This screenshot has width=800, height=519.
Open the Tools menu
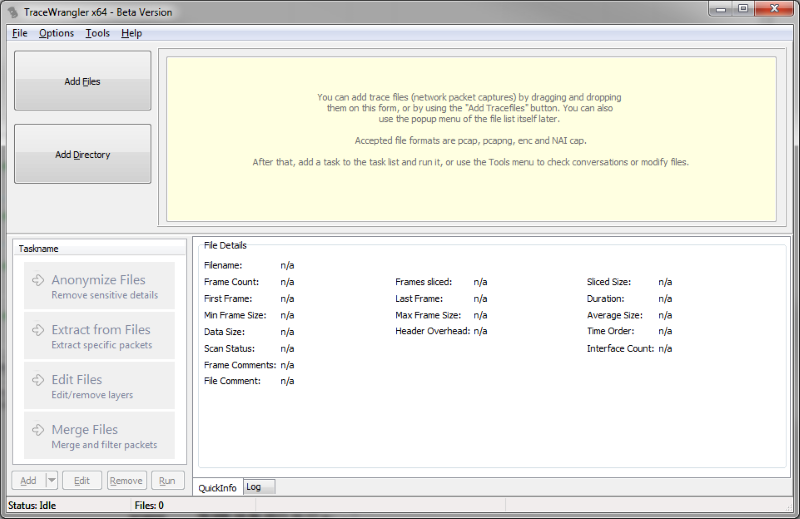(97, 33)
